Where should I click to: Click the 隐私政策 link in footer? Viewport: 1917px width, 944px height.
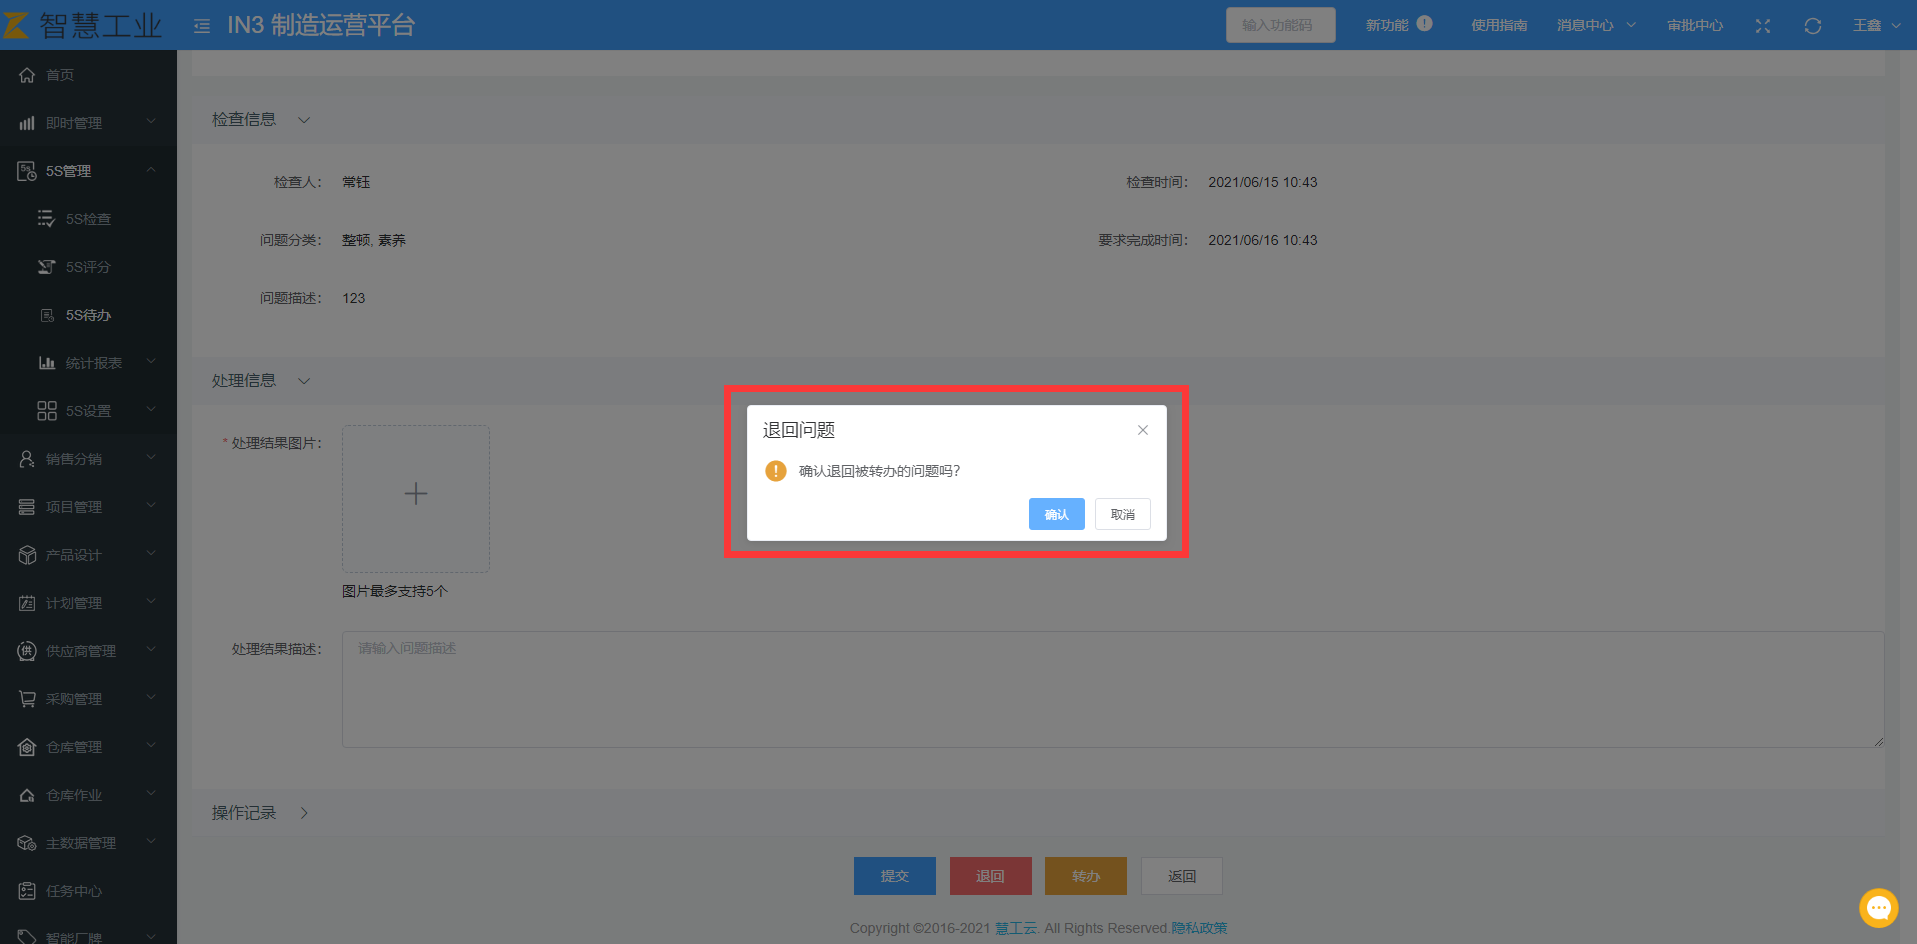click(1199, 928)
